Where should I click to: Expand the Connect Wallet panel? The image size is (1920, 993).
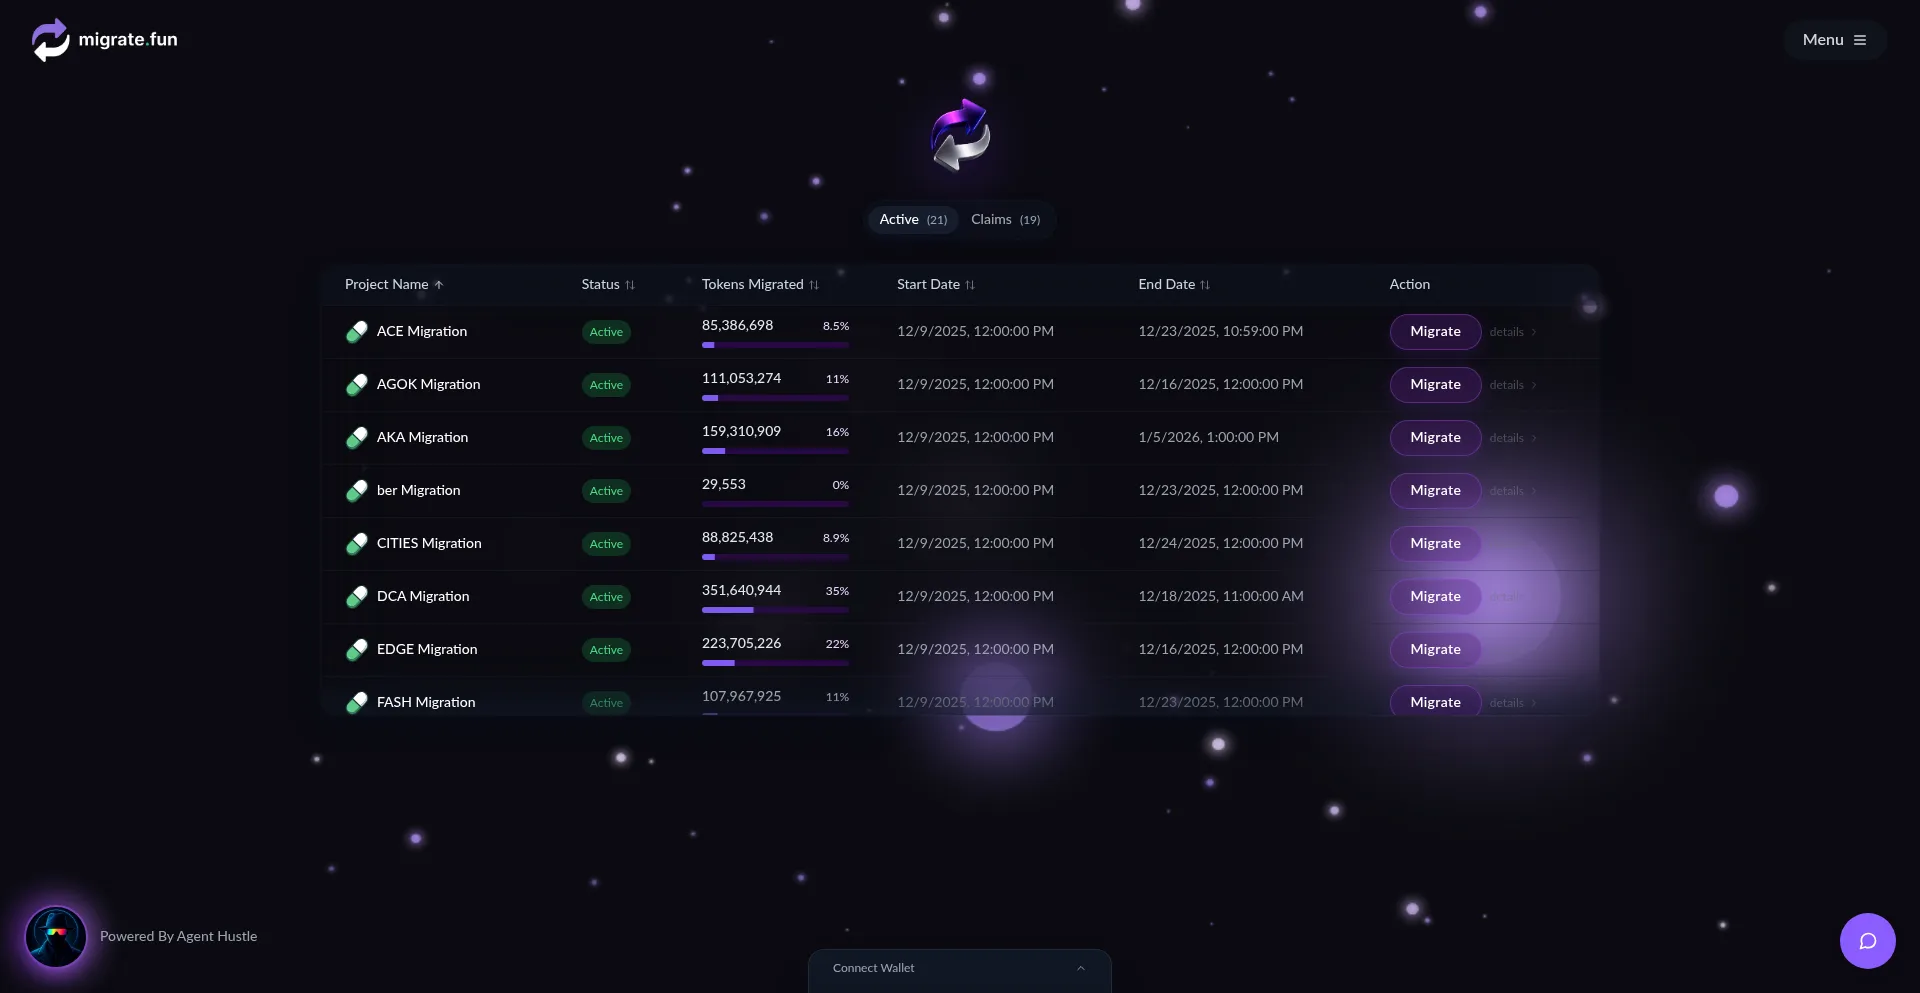[x=959, y=968]
